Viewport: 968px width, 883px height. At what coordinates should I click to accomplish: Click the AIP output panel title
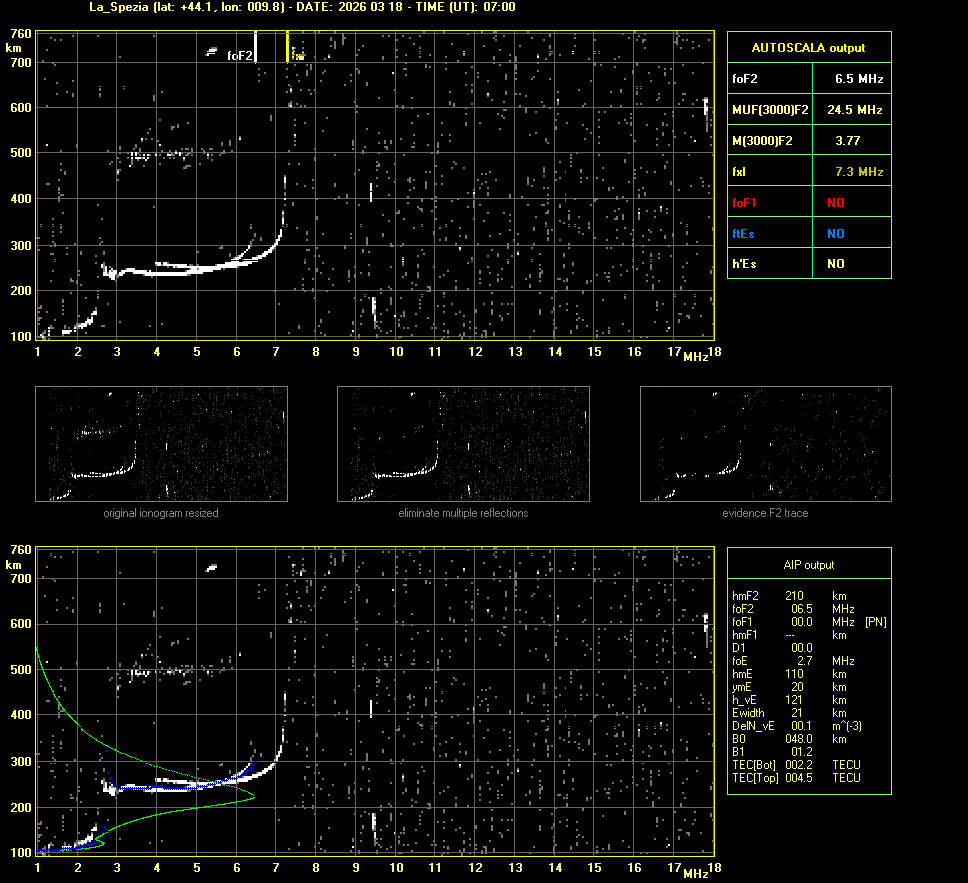[808, 565]
